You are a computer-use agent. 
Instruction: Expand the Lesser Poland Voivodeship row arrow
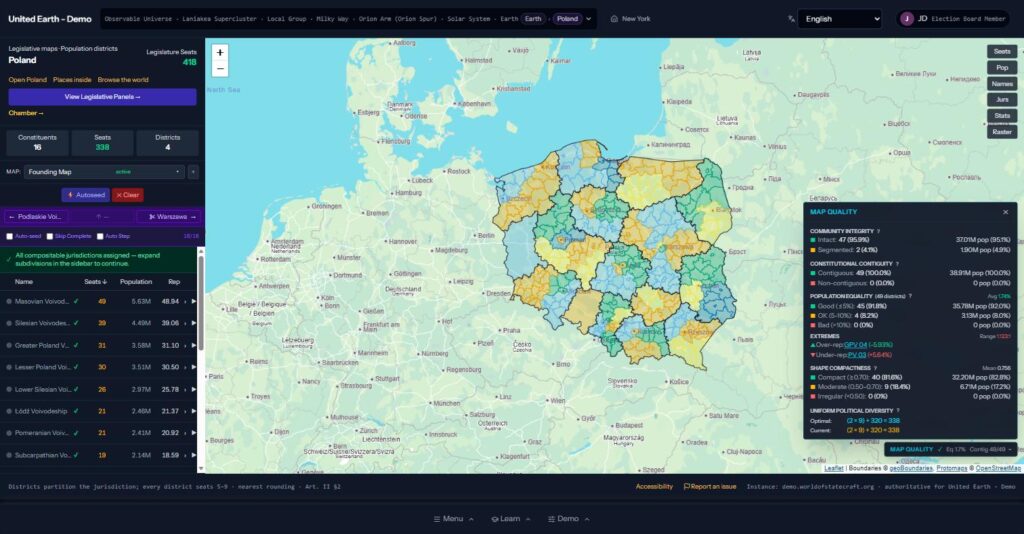pos(193,368)
